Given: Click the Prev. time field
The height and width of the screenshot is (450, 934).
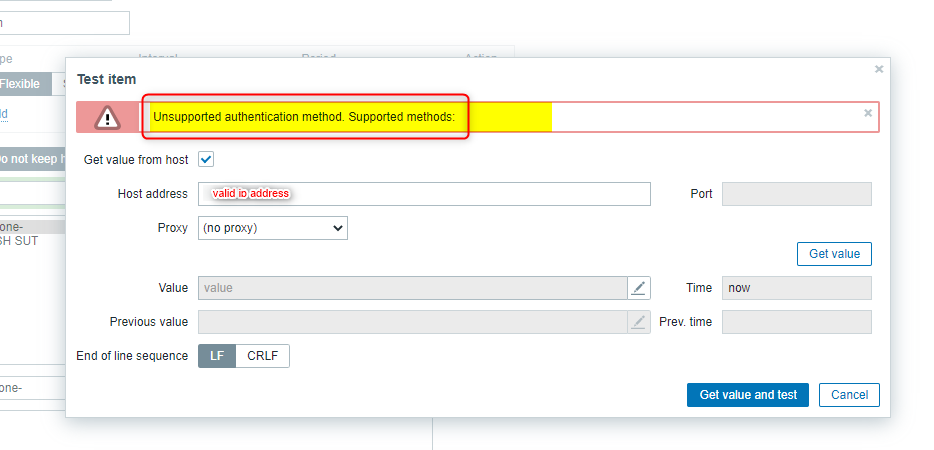Looking at the screenshot, I should [796, 322].
